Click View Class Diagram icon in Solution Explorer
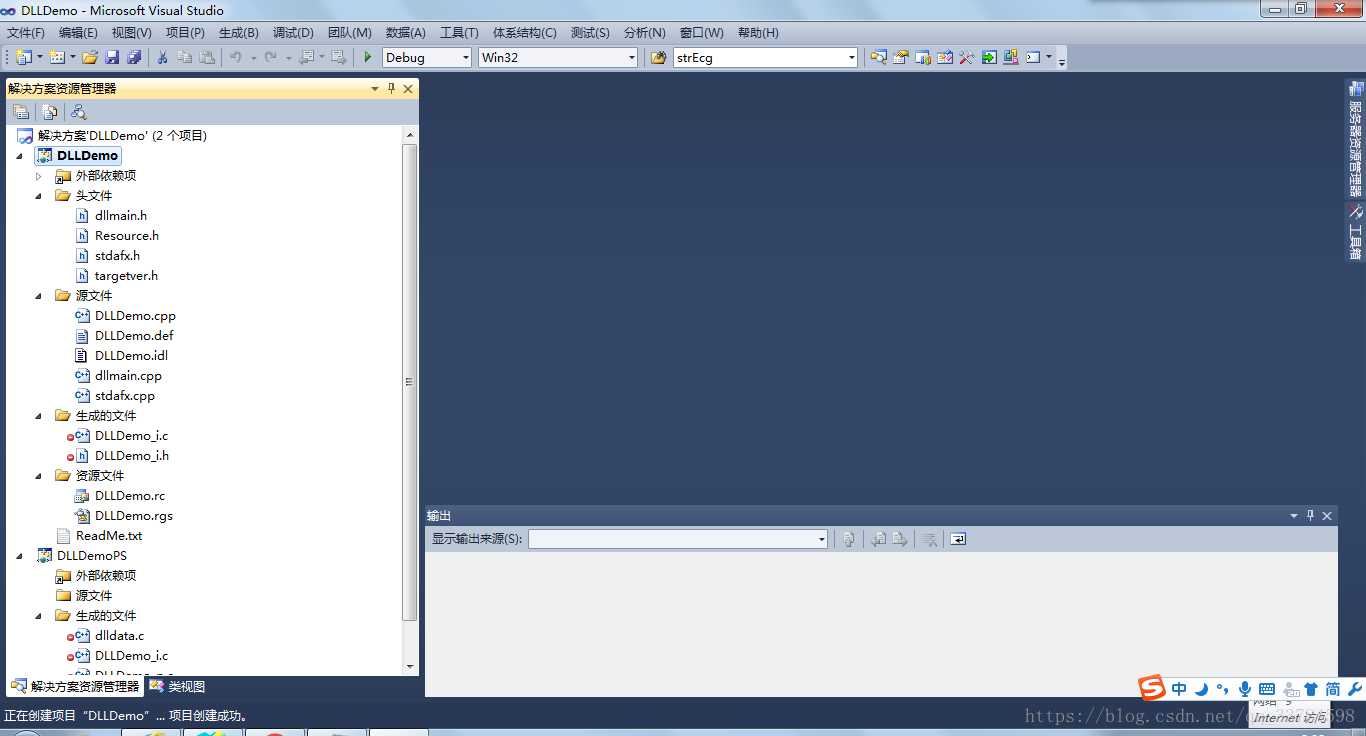The image size is (1366, 736). click(x=79, y=112)
